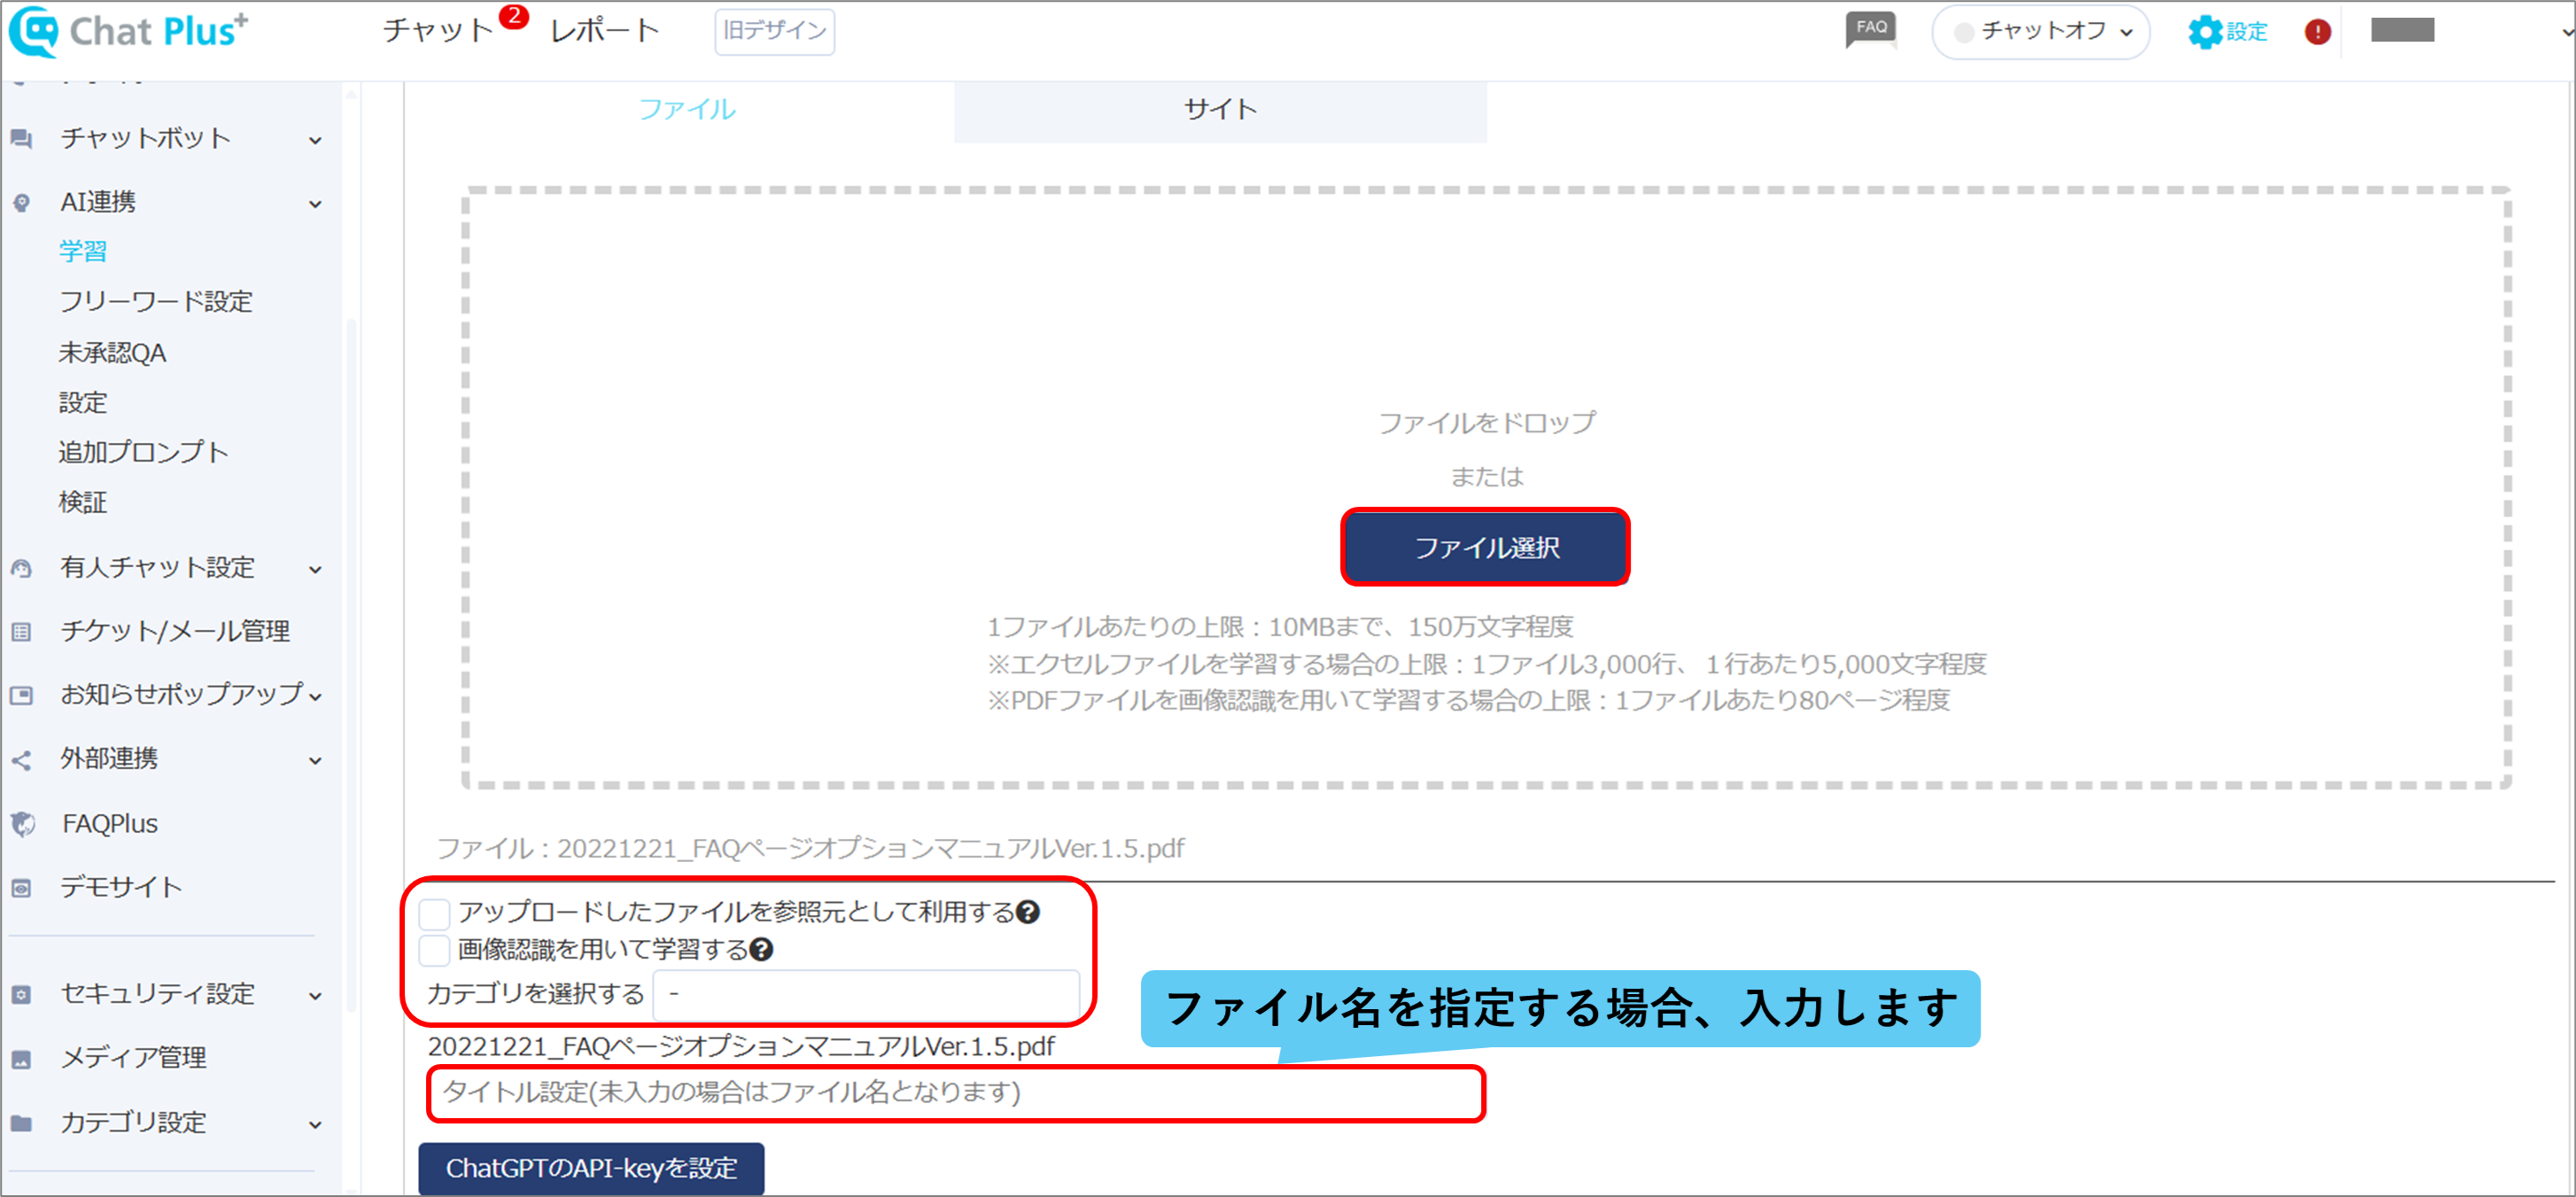Click the セキュリティ設定 sidebar icon
The image size is (2576, 1197).
[x=21, y=995]
